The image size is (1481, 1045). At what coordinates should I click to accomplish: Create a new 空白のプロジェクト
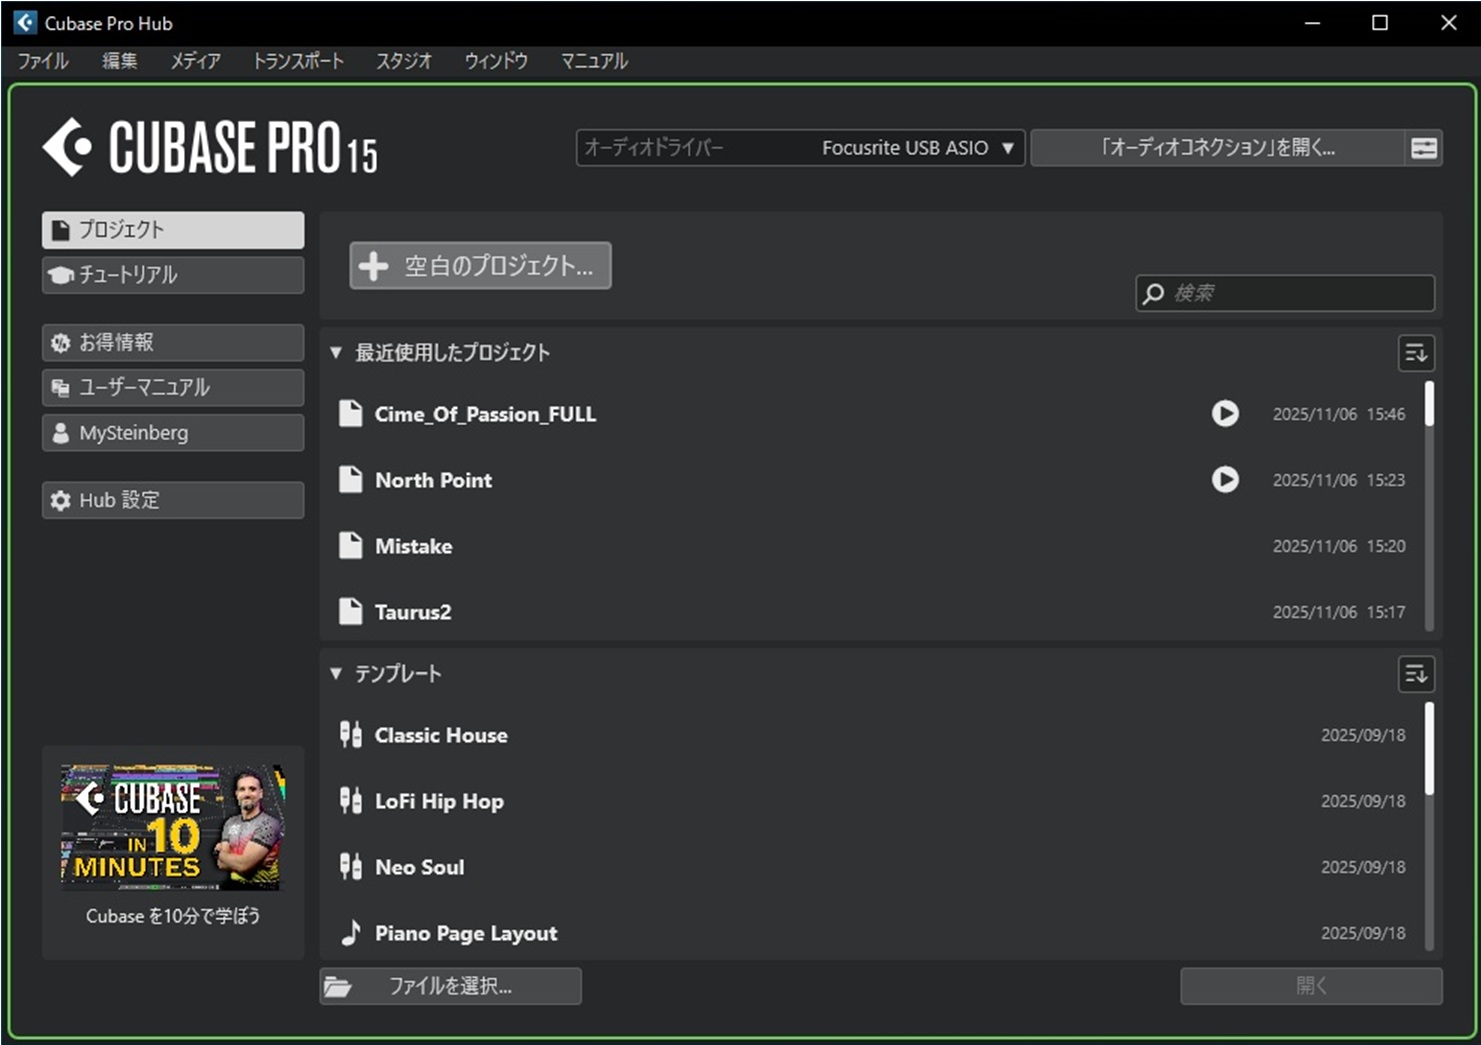point(480,266)
